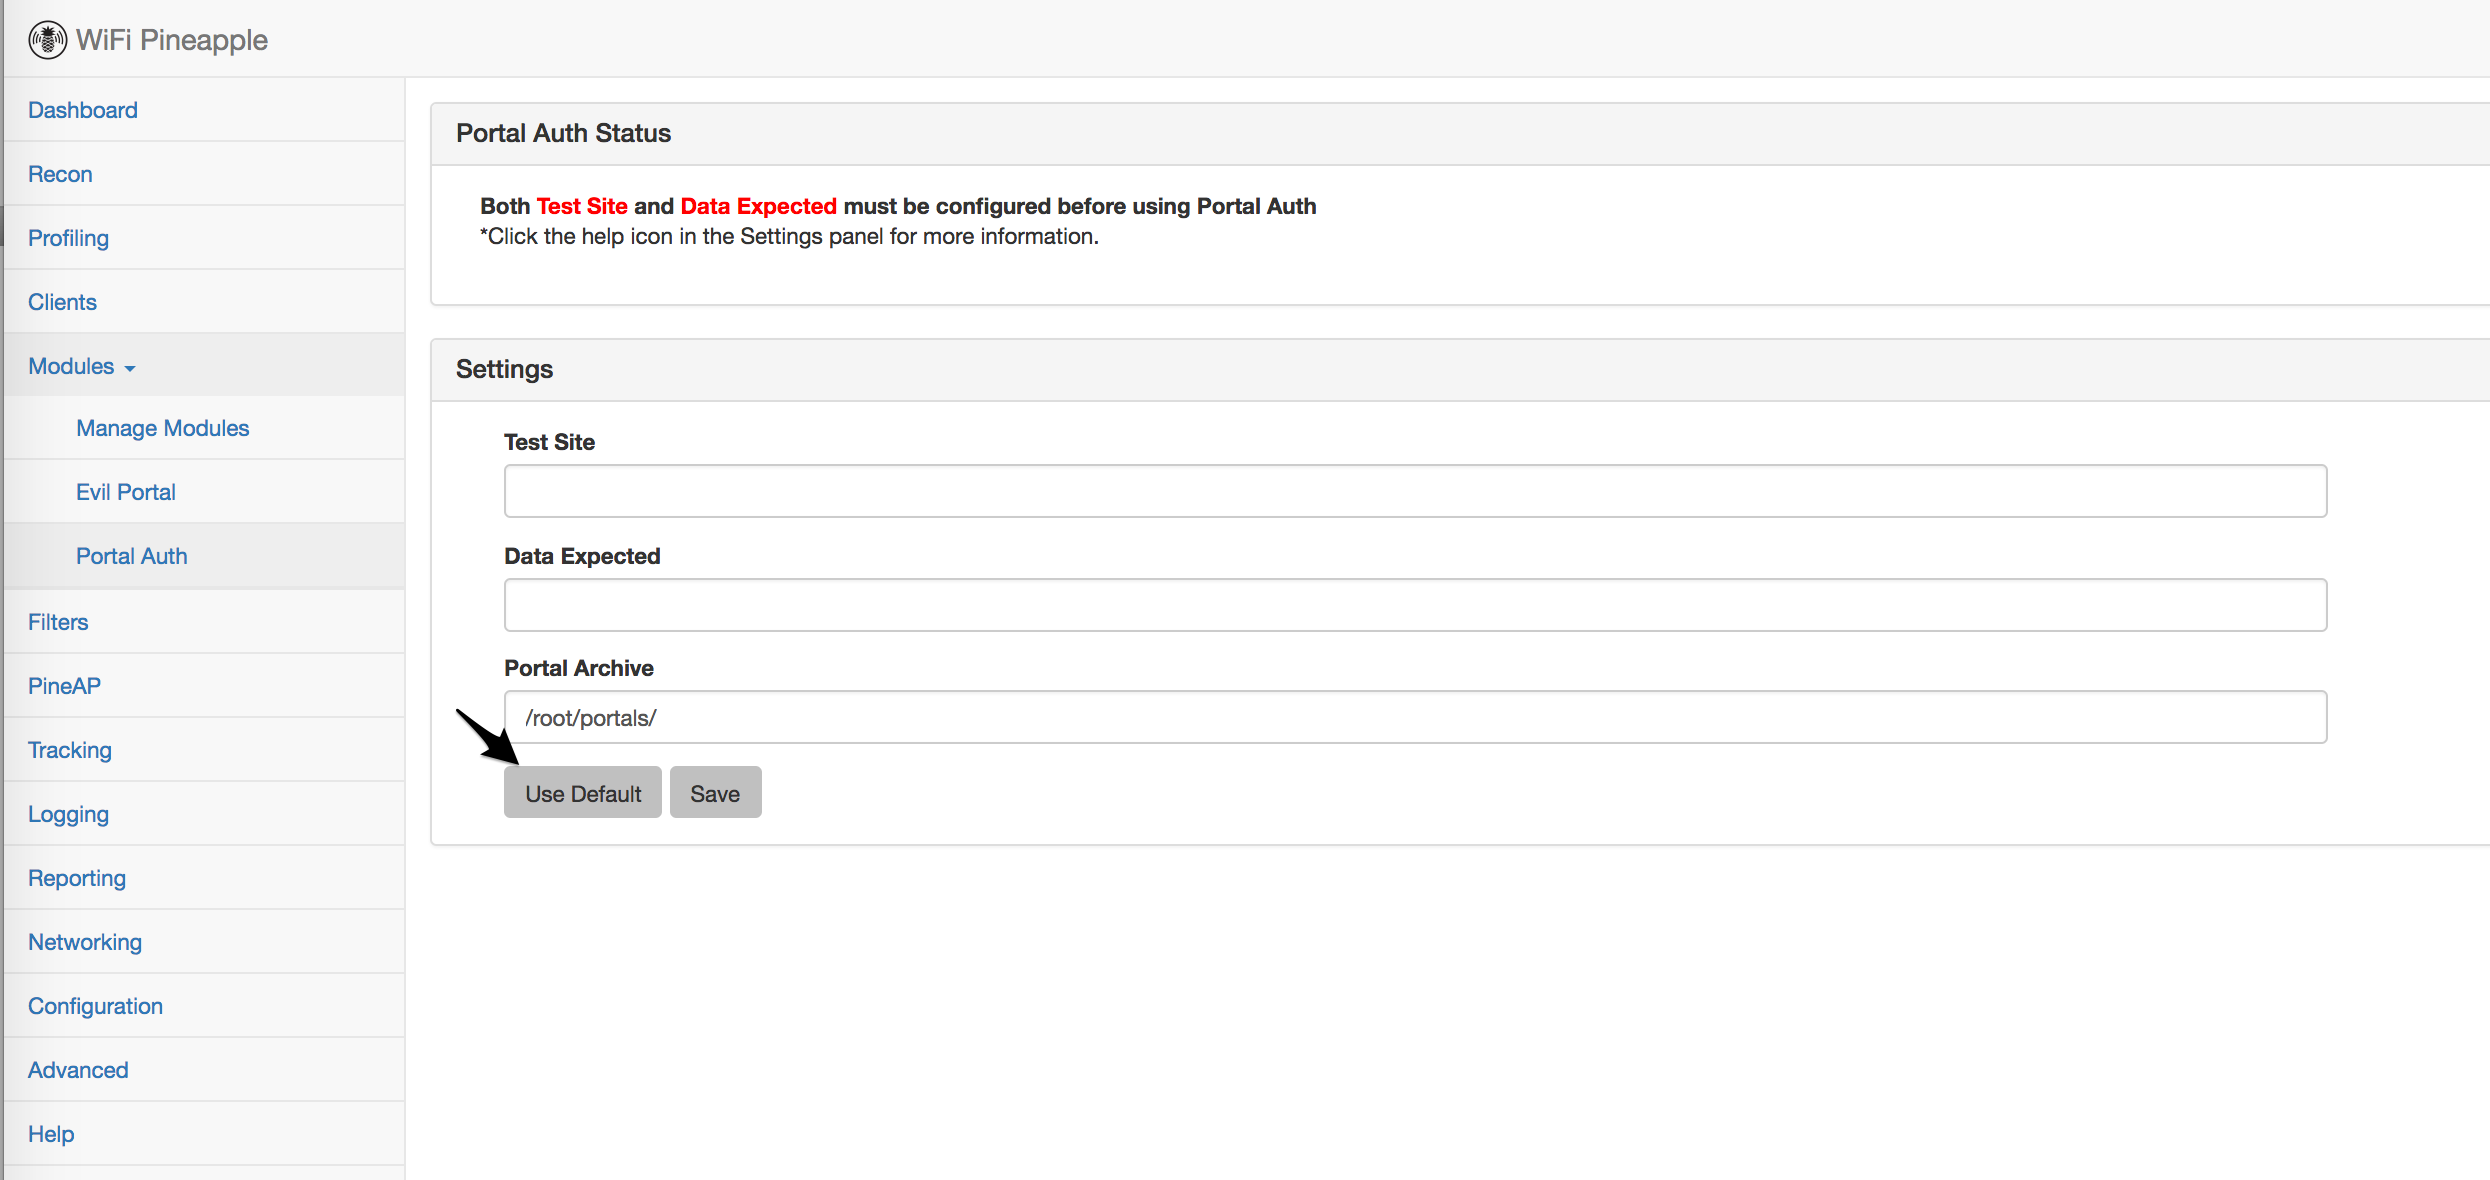
Task: Open the Logging page
Action: (x=68, y=814)
